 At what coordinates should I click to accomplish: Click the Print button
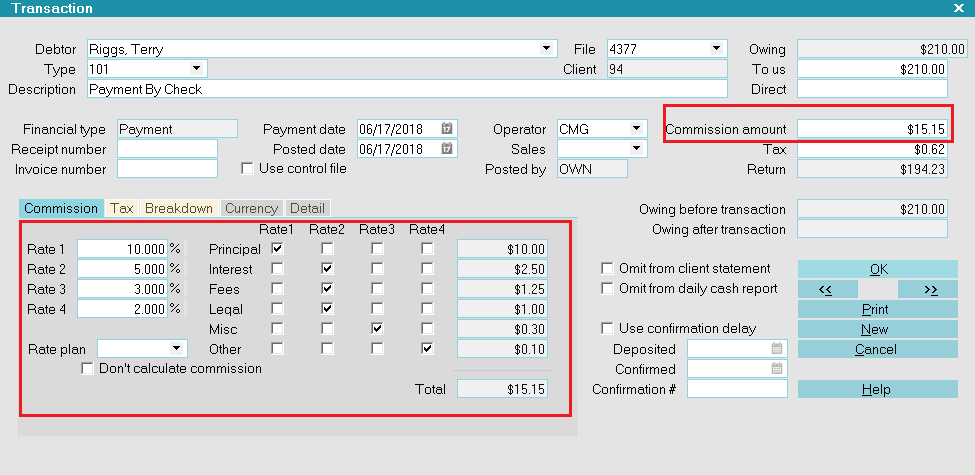pos(878,309)
